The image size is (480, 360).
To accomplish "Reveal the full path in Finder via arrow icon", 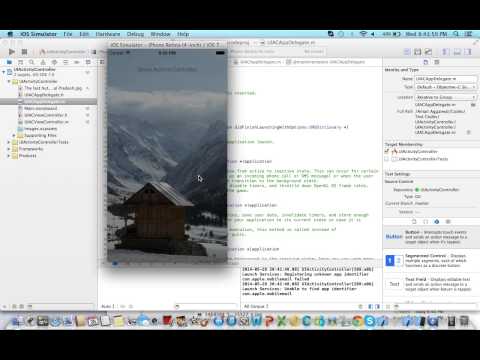I will pos(469,132).
